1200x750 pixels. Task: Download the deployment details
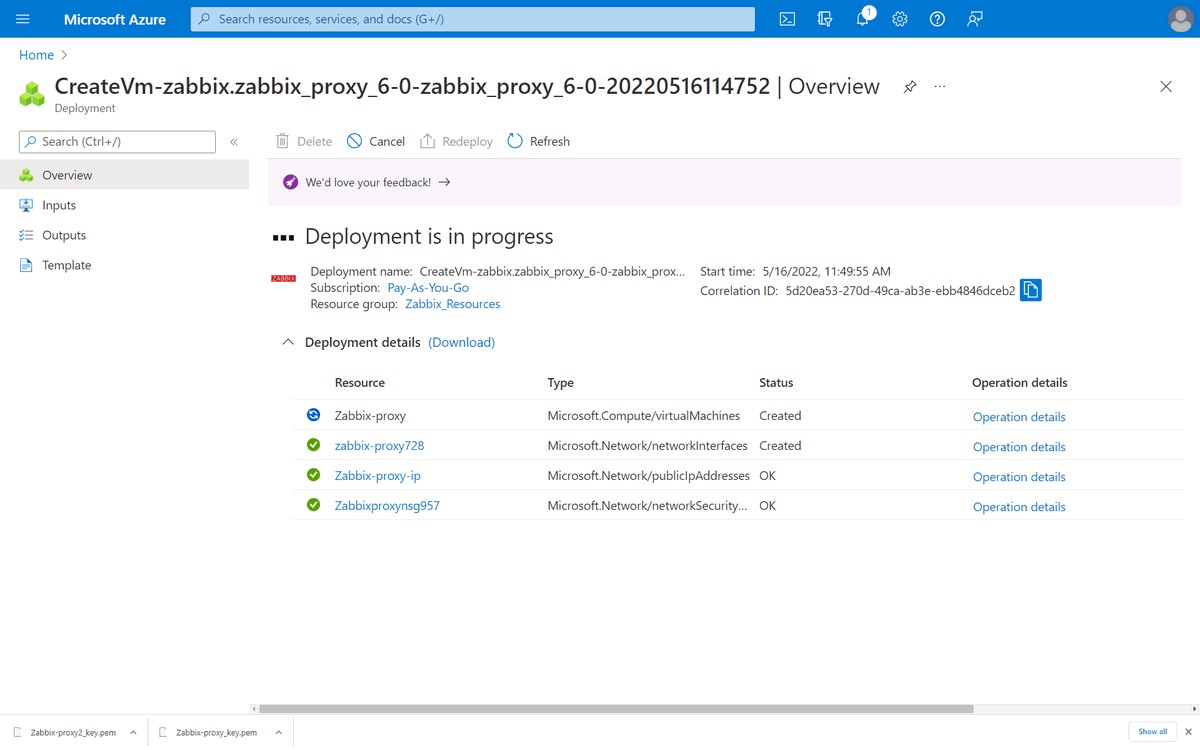(x=462, y=342)
